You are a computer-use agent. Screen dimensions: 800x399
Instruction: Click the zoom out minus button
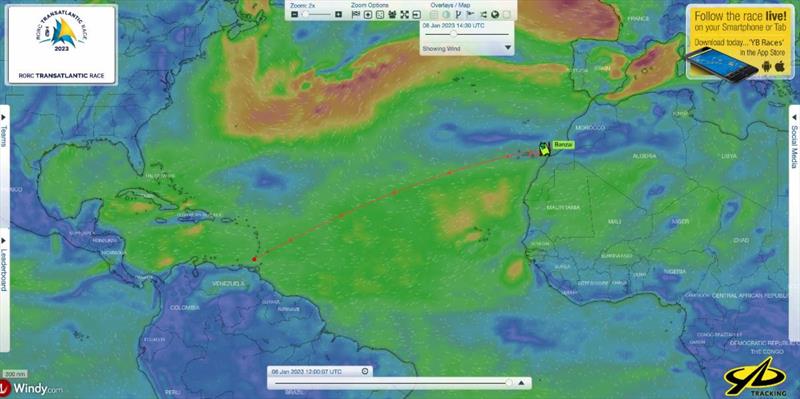coord(294,14)
